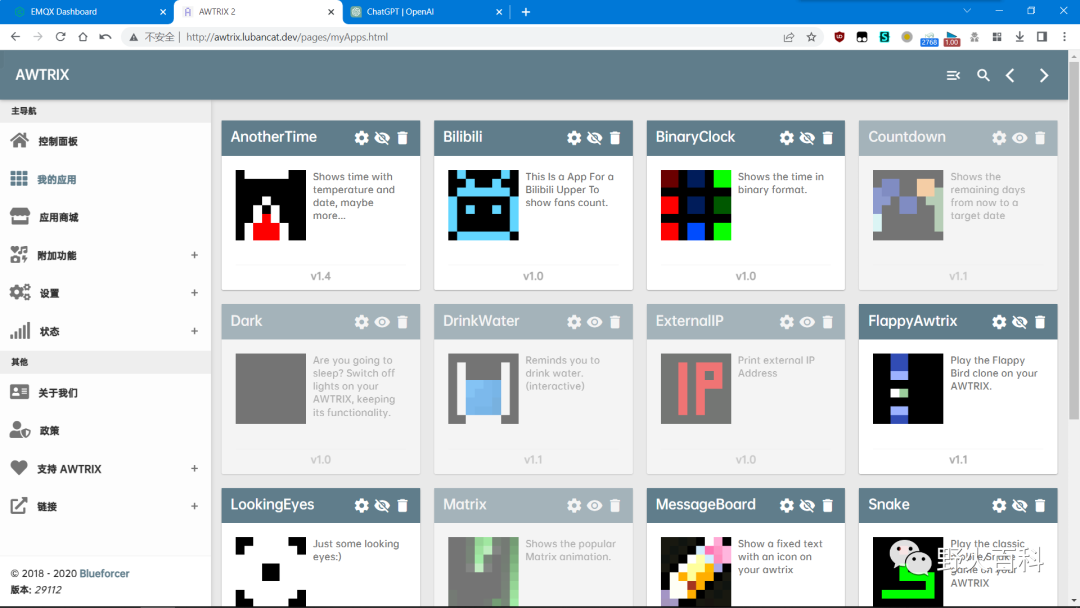The image size is (1080, 608).
Task: Toggle LookingEyes visibility
Action: click(x=382, y=505)
